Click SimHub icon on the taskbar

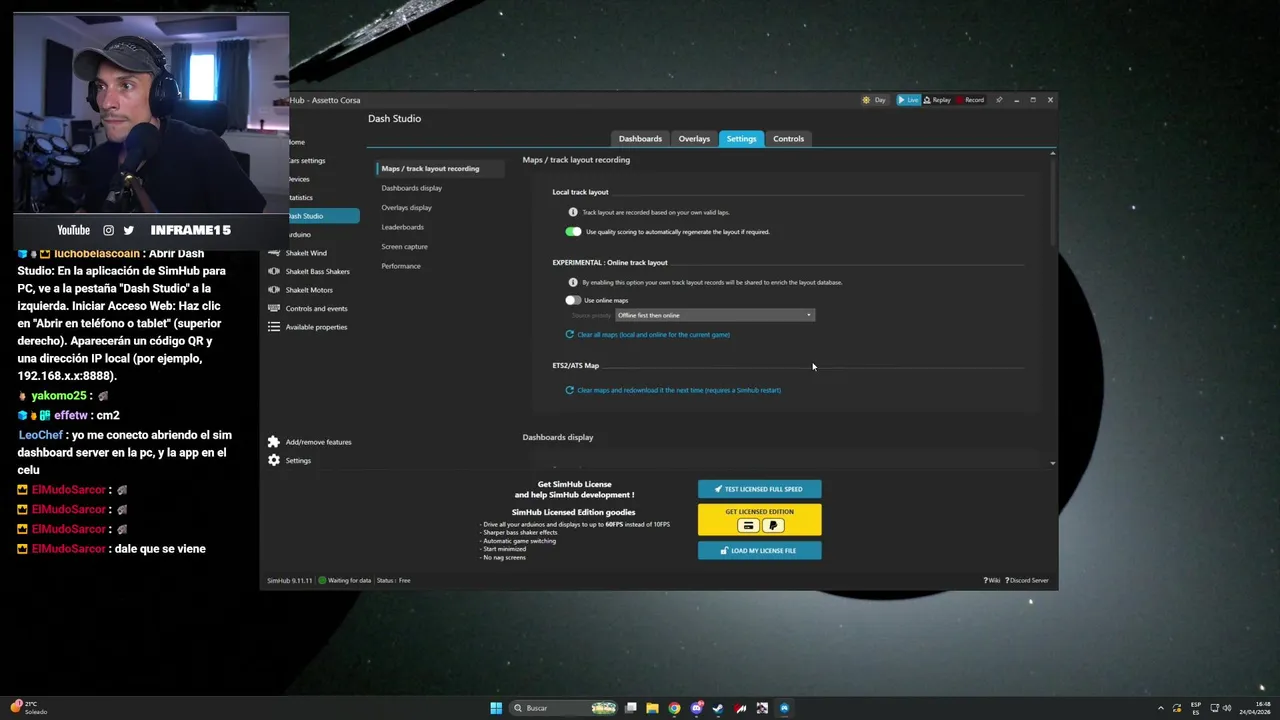(x=784, y=708)
